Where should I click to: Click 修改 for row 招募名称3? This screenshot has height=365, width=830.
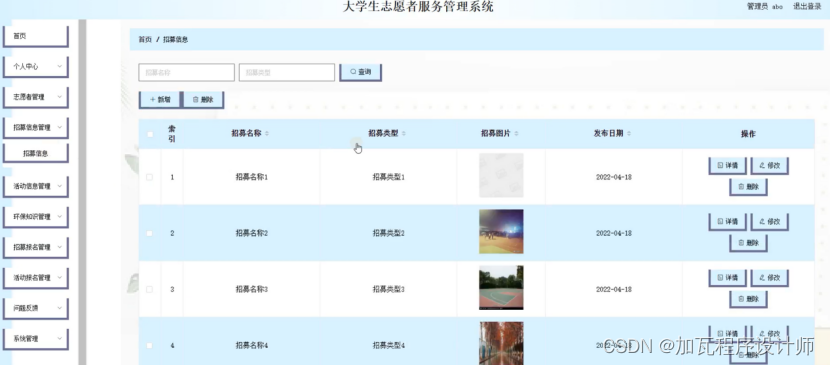(770, 278)
